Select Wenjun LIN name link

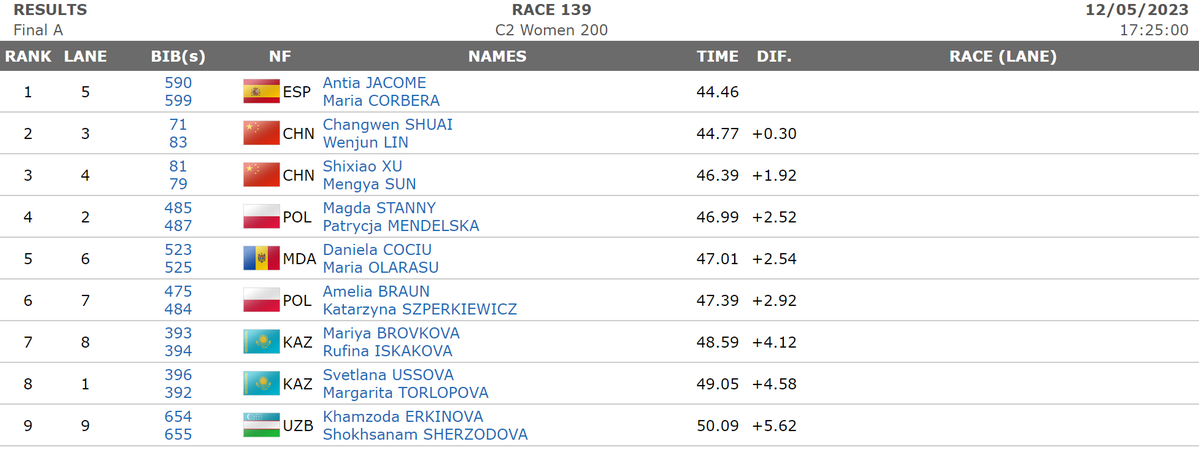tap(365, 143)
